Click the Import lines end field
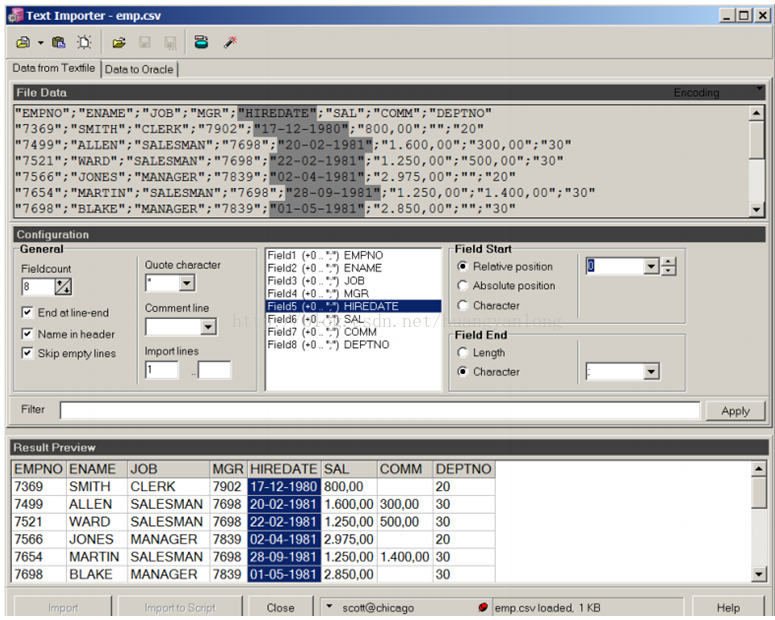The height and width of the screenshot is (620, 775). point(214,370)
